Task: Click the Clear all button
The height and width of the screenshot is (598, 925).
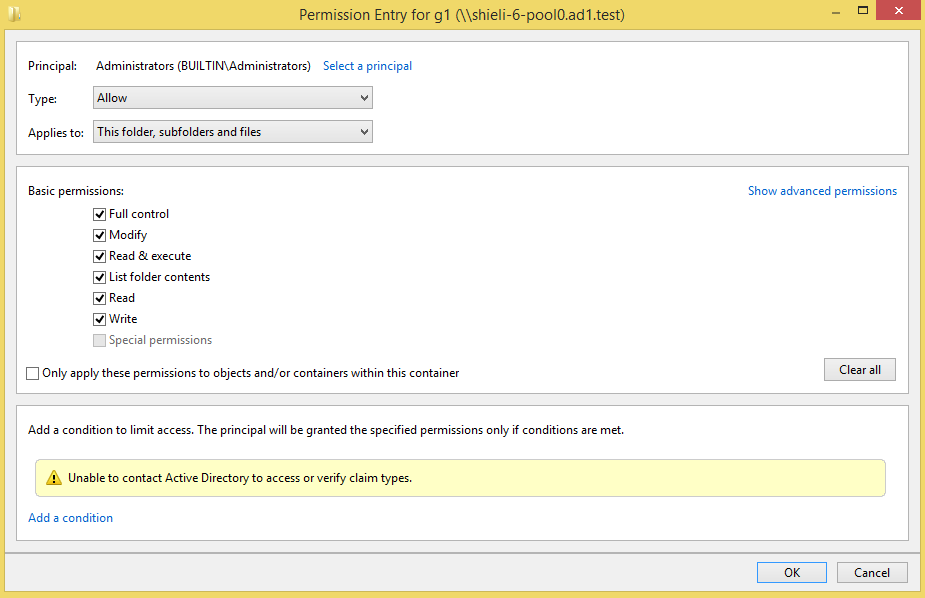Action: click(860, 370)
